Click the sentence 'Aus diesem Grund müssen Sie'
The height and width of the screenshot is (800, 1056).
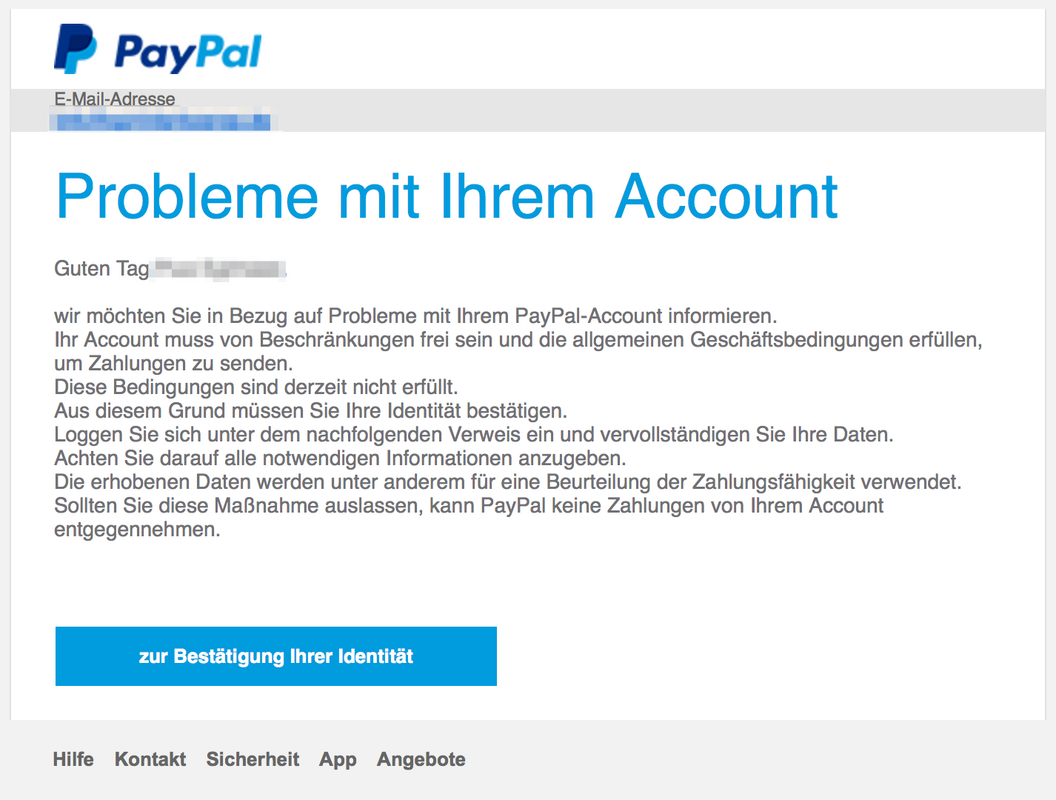[311, 410]
